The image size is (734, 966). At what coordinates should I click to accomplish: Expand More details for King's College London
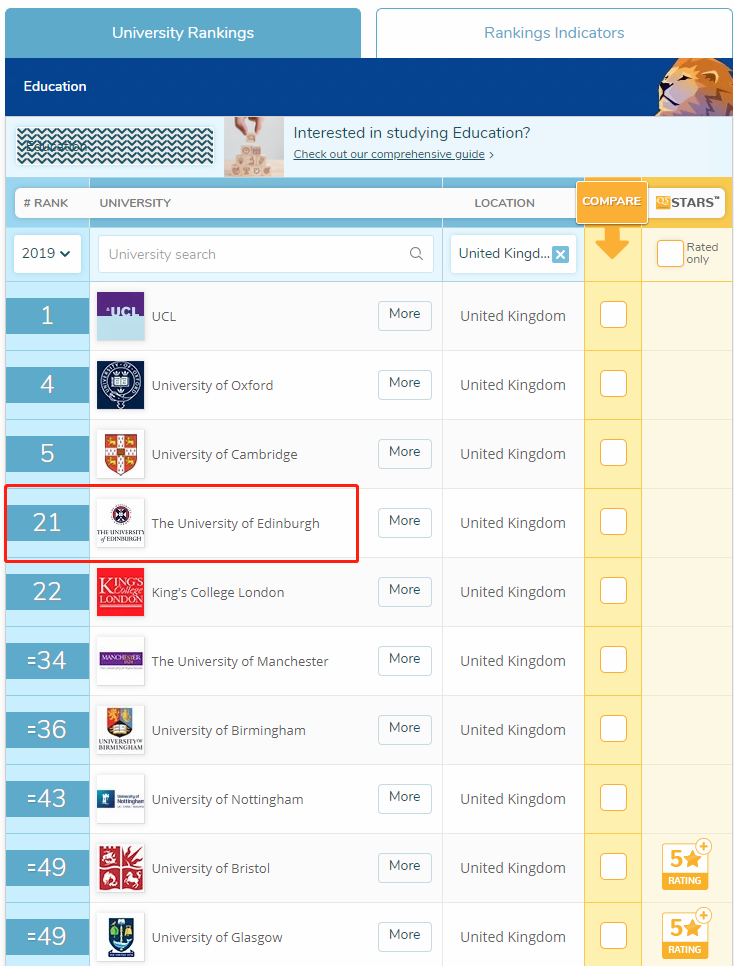[x=404, y=591]
